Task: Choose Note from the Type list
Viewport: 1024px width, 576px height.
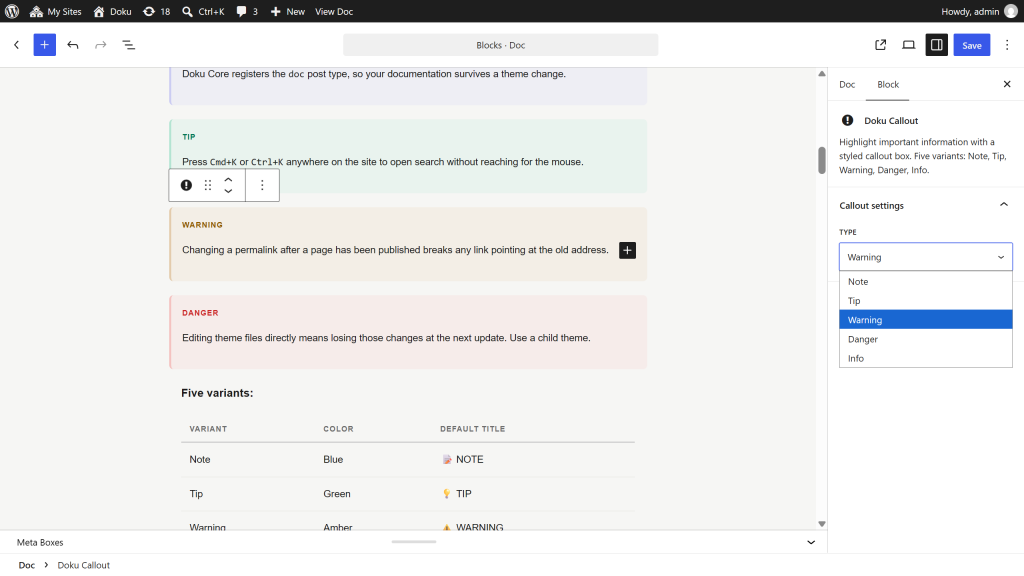Action: point(925,281)
